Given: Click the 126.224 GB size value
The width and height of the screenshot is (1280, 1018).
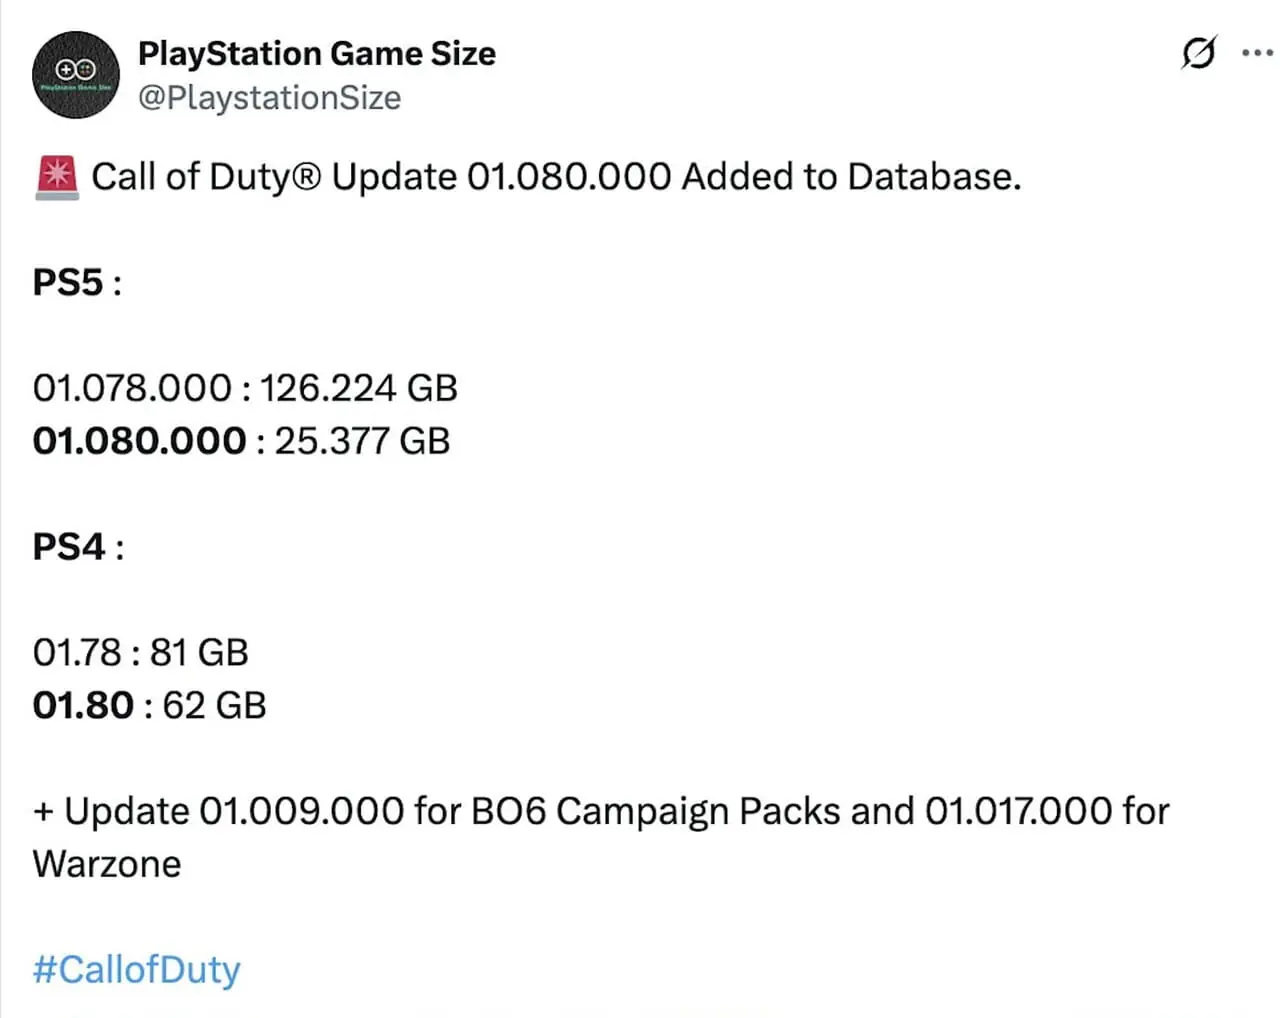Looking at the screenshot, I should (x=359, y=388).
